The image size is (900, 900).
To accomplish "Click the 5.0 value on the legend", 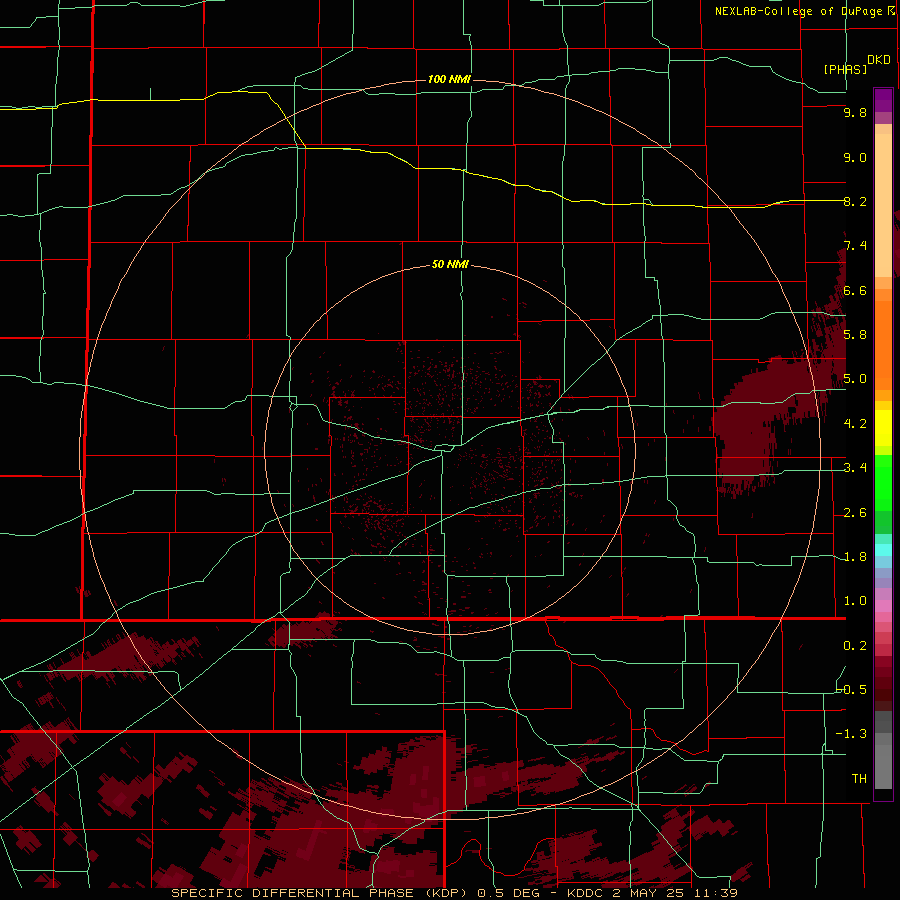I will point(855,379).
